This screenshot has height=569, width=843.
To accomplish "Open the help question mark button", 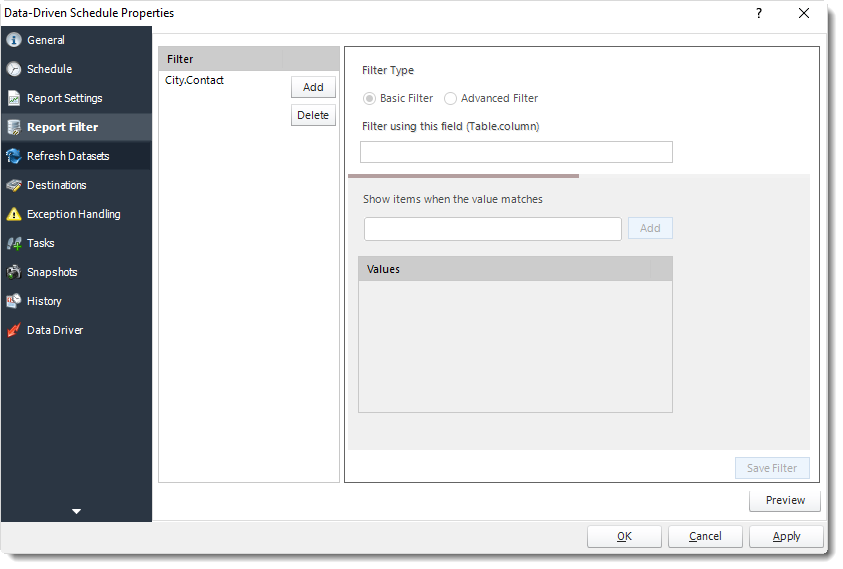I will (759, 13).
